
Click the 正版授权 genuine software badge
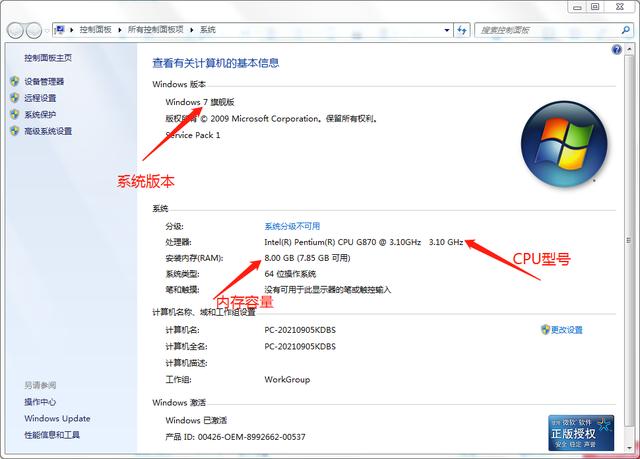tap(581, 433)
